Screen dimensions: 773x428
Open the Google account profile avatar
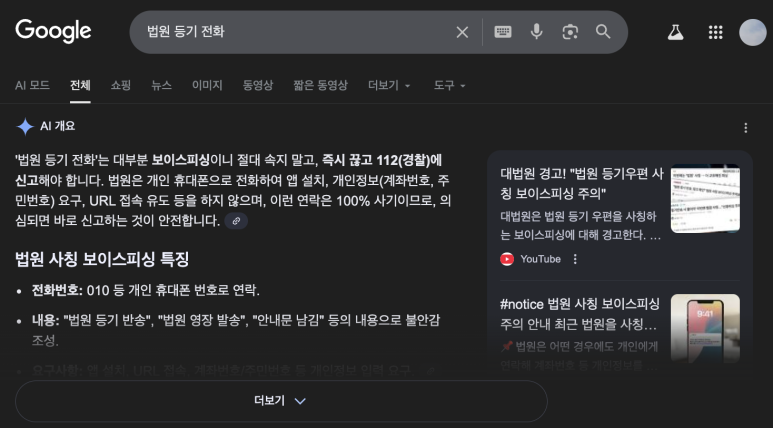(752, 33)
